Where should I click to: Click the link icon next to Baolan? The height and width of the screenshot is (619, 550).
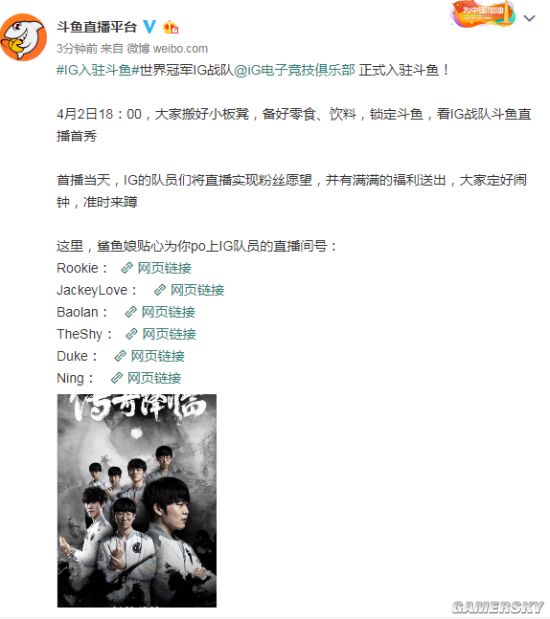[x=130, y=312]
